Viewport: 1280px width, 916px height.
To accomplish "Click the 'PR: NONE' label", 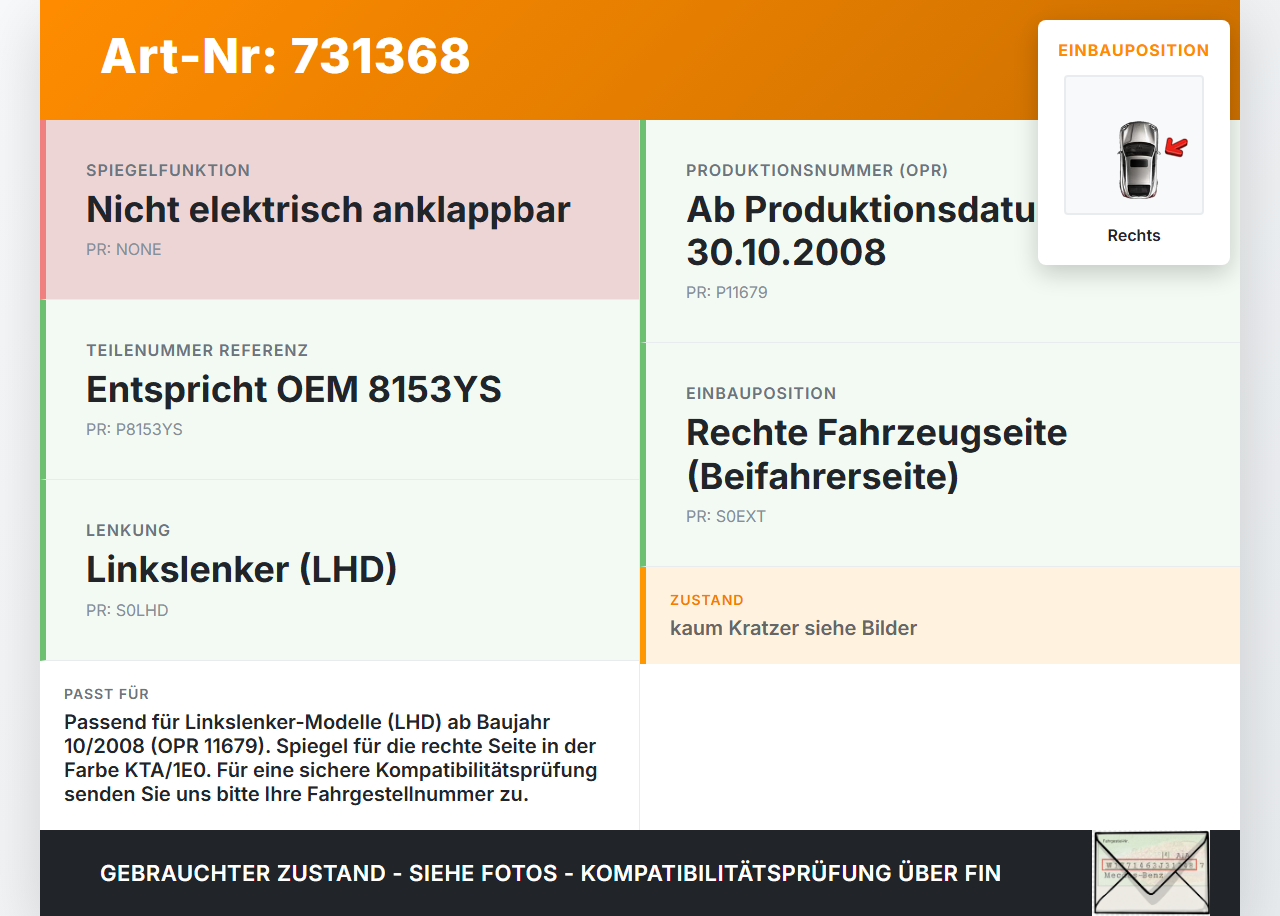I will [124, 250].
